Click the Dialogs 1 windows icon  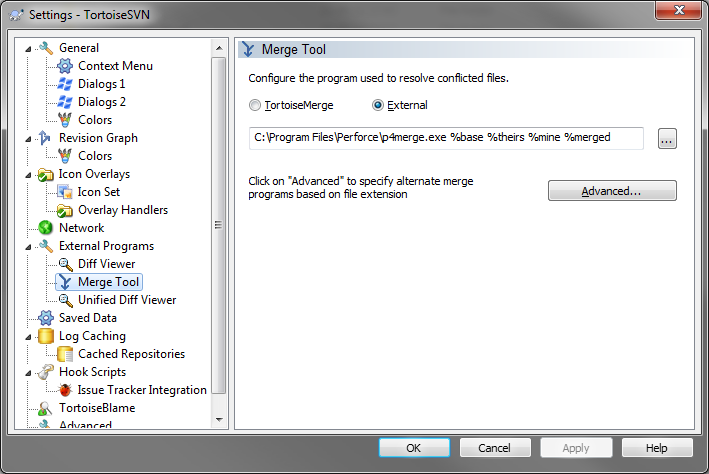point(65,84)
